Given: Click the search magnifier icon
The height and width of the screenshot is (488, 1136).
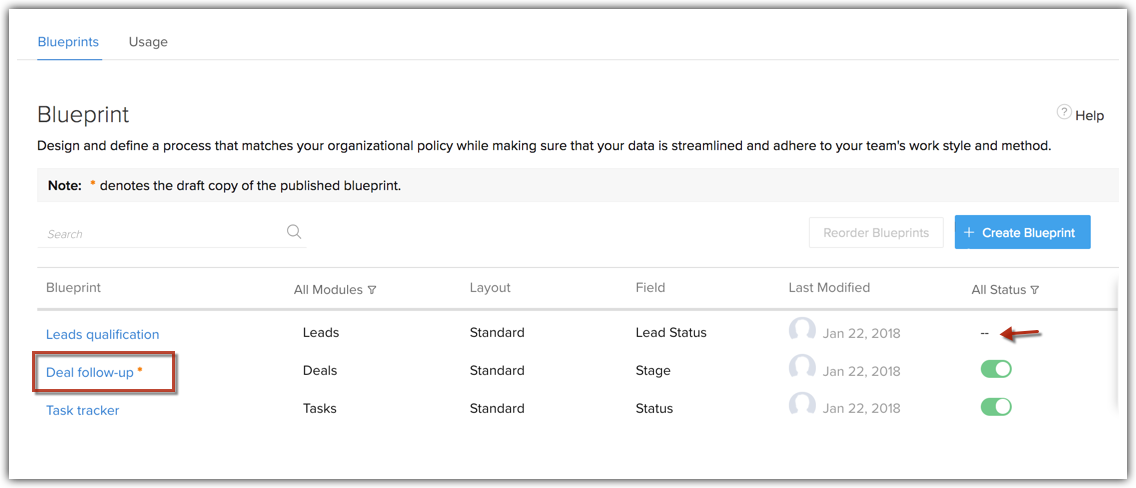Looking at the screenshot, I should pos(294,232).
